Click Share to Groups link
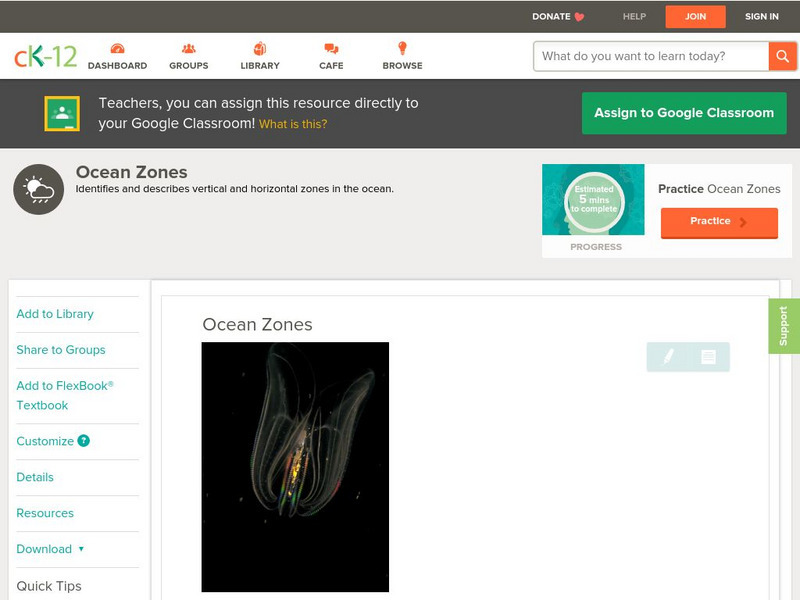Viewport: 800px width, 600px height. tap(61, 350)
